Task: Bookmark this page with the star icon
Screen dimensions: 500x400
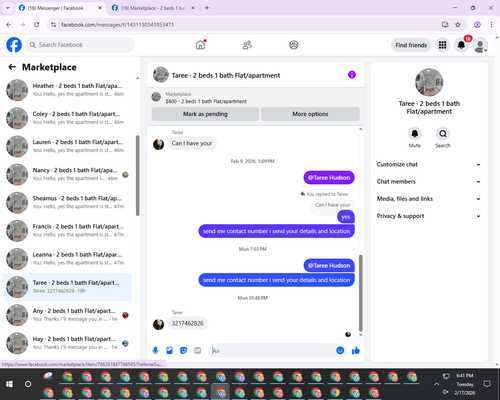Action: click(x=458, y=25)
